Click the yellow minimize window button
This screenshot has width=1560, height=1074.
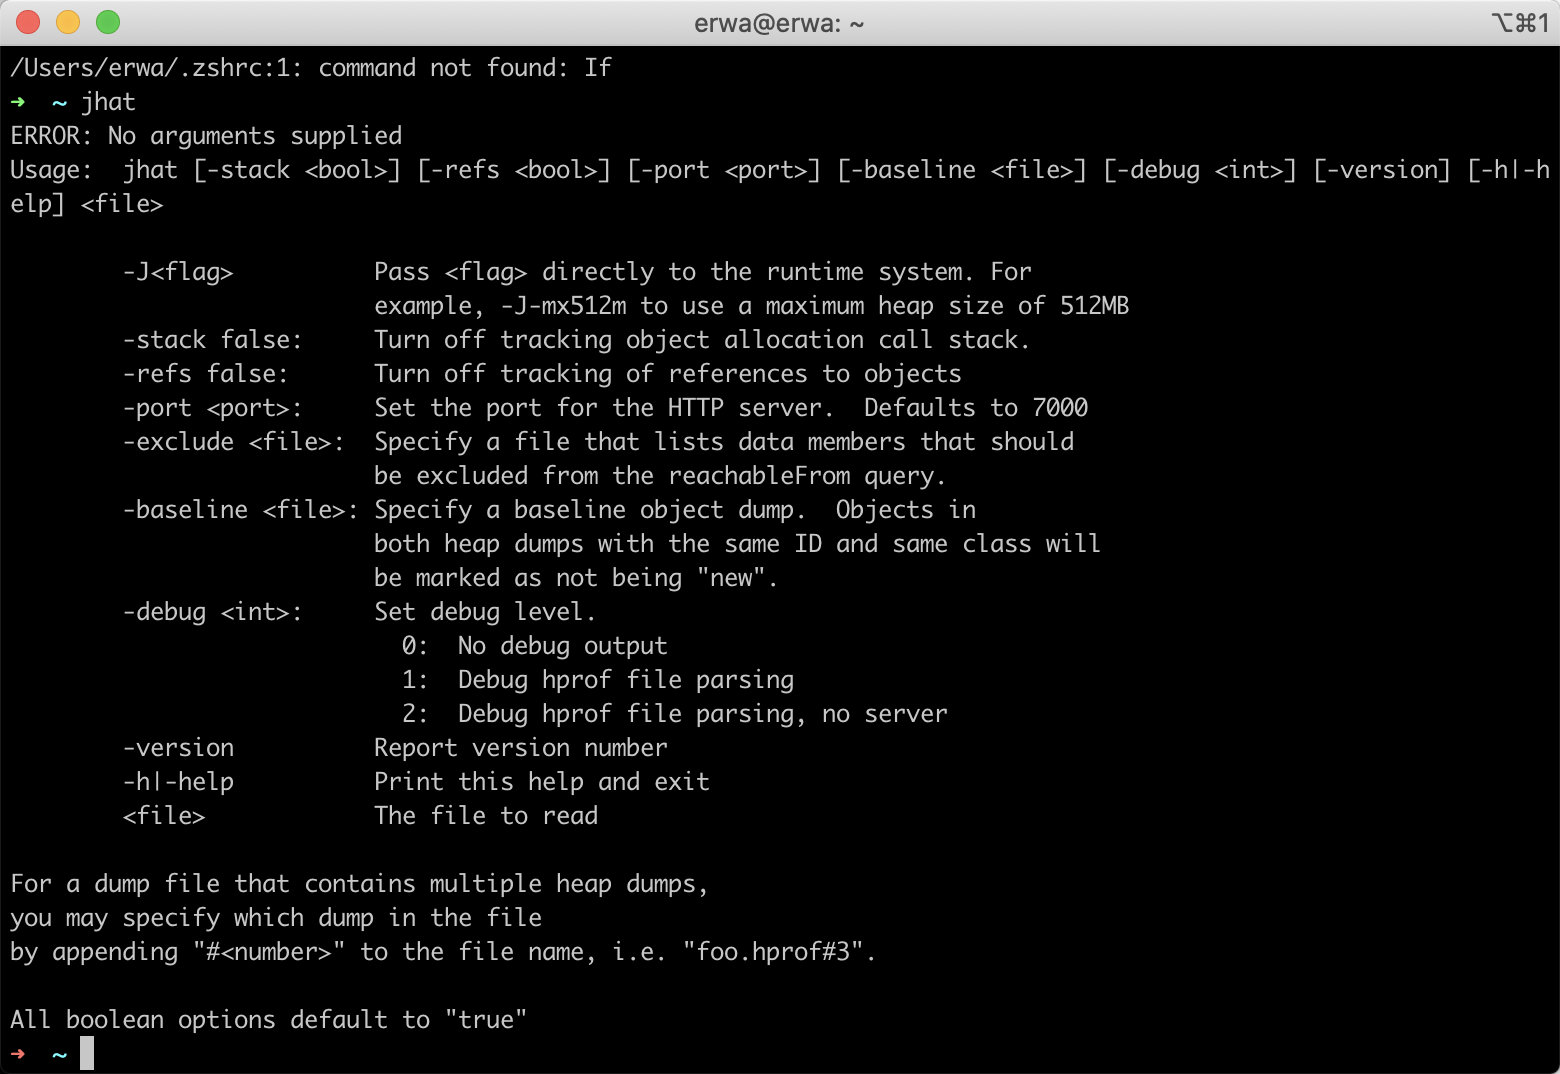pos(68,22)
